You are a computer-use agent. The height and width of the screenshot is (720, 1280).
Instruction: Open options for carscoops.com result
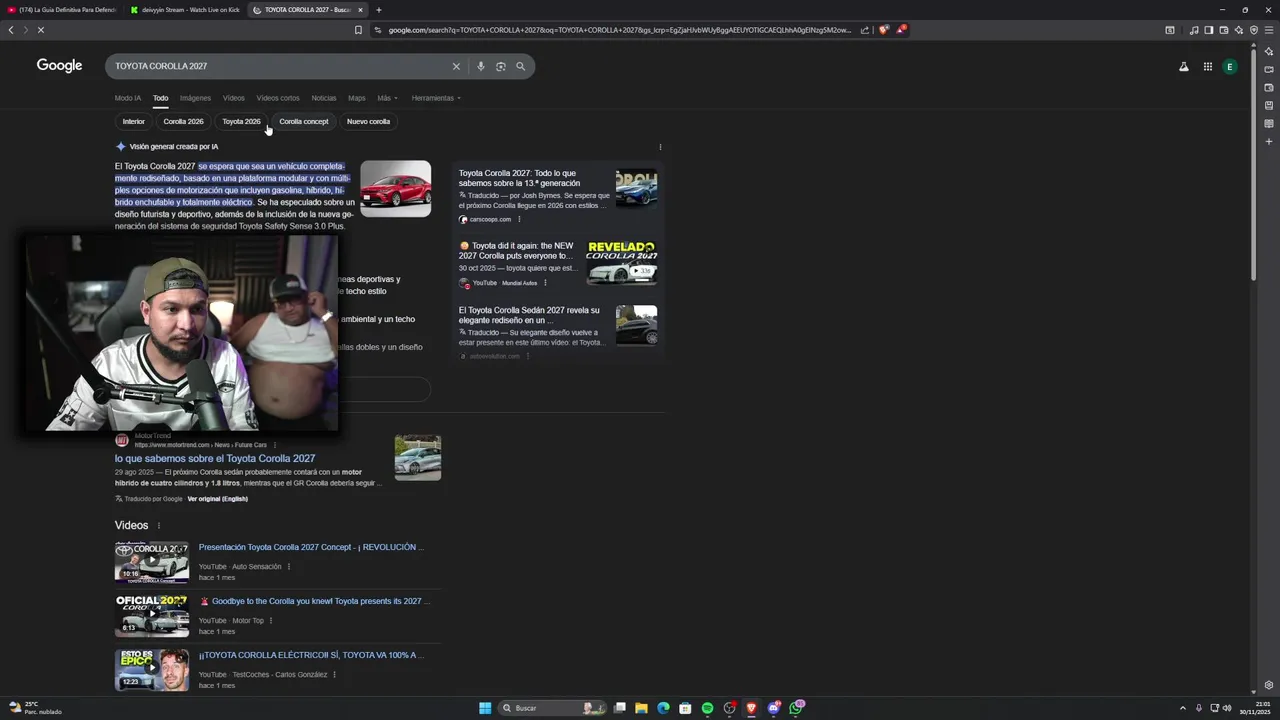519,219
